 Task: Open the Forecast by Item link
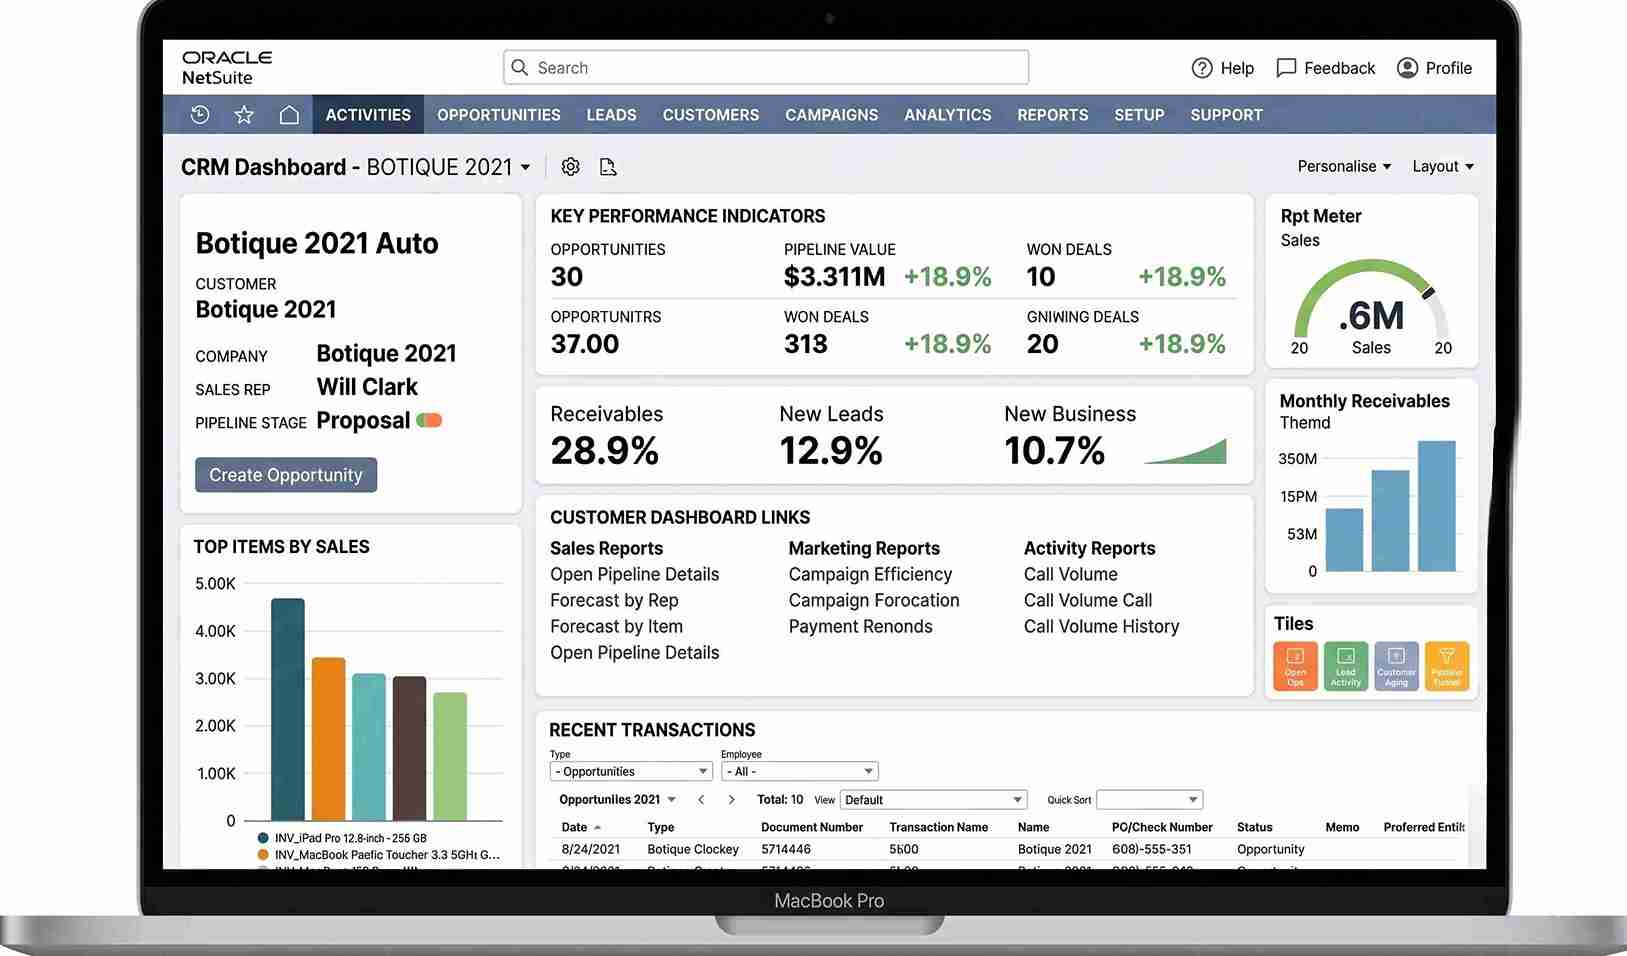[616, 627]
